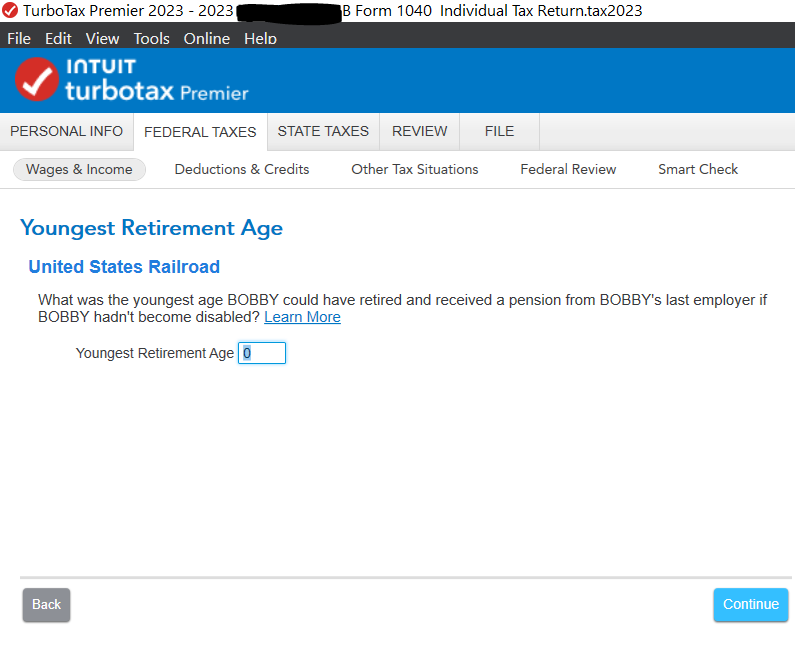Screen dimensions: 795x646
Task: Click the TurboTax checkmark logo in banner
Action: (37, 80)
